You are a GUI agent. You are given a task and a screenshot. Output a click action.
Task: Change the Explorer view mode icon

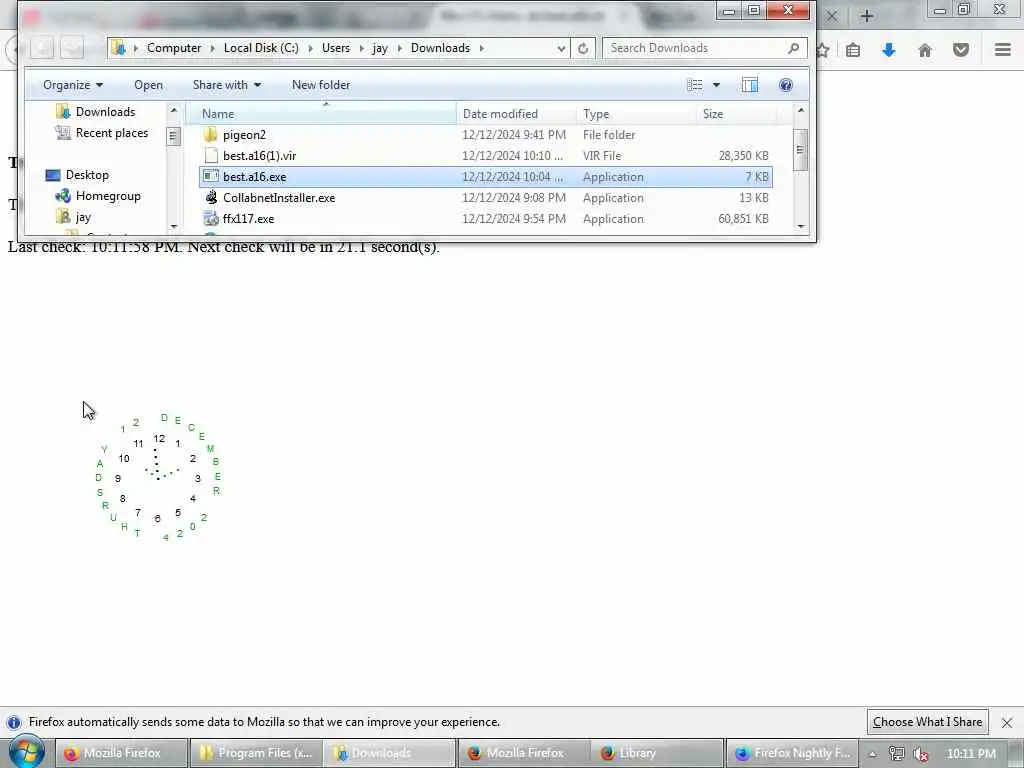[x=695, y=85]
